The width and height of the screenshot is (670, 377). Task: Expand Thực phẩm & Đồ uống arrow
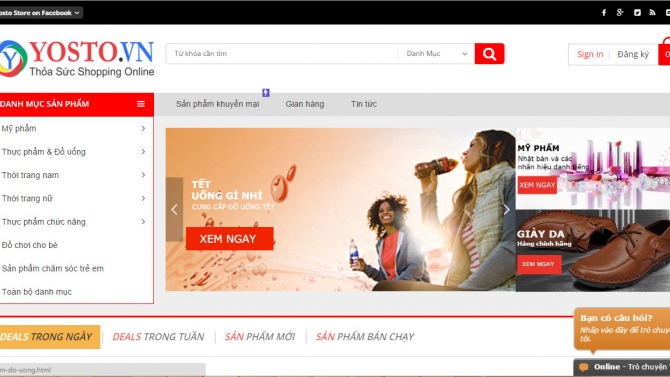143,152
